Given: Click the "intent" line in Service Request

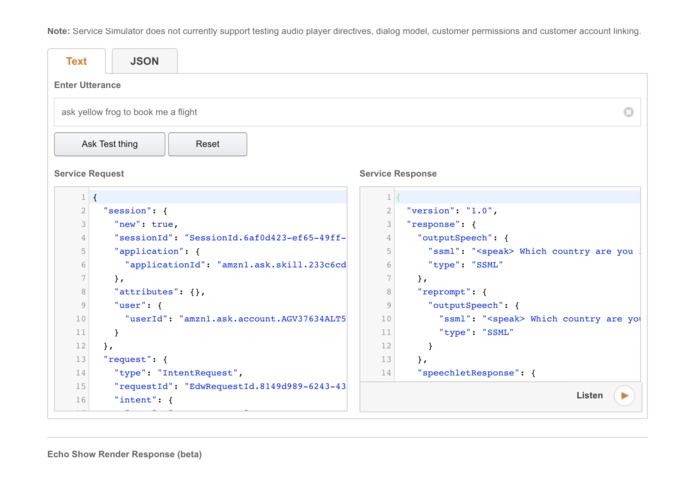Looking at the screenshot, I should coord(143,400).
